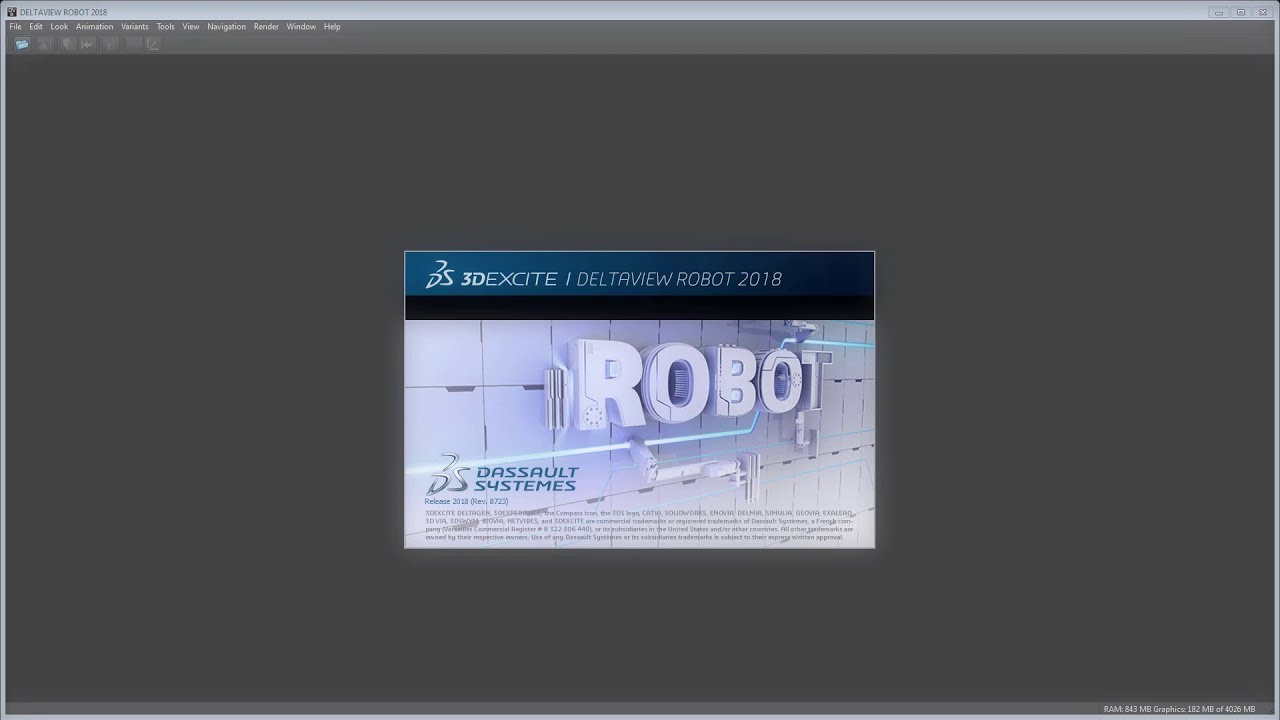Open the Animation menu

click(x=95, y=27)
